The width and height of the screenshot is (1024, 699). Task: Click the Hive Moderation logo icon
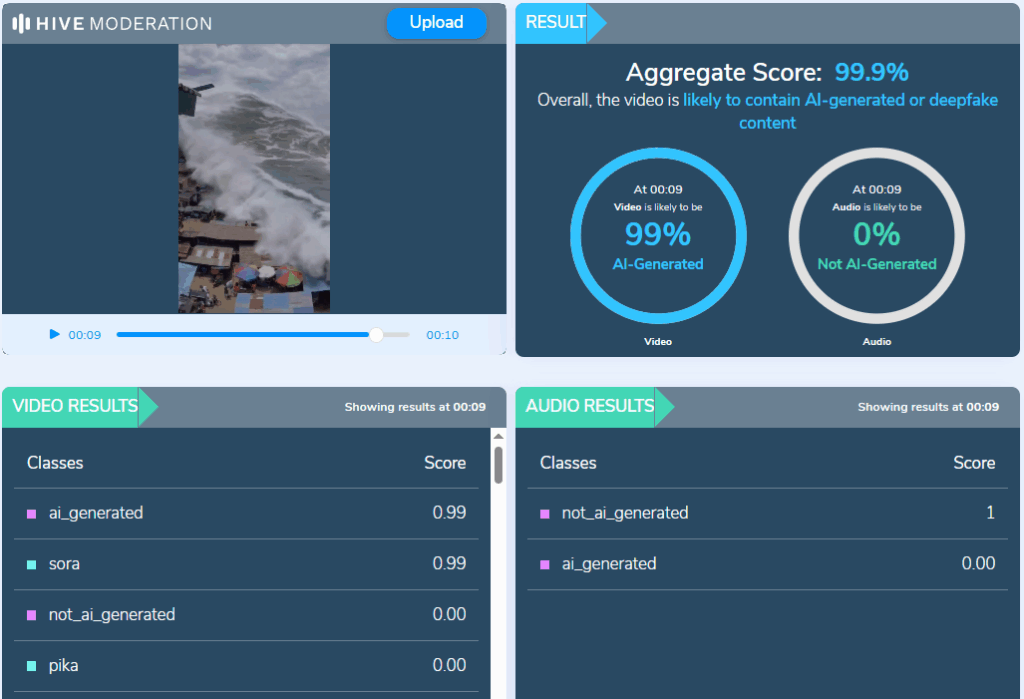20,23
